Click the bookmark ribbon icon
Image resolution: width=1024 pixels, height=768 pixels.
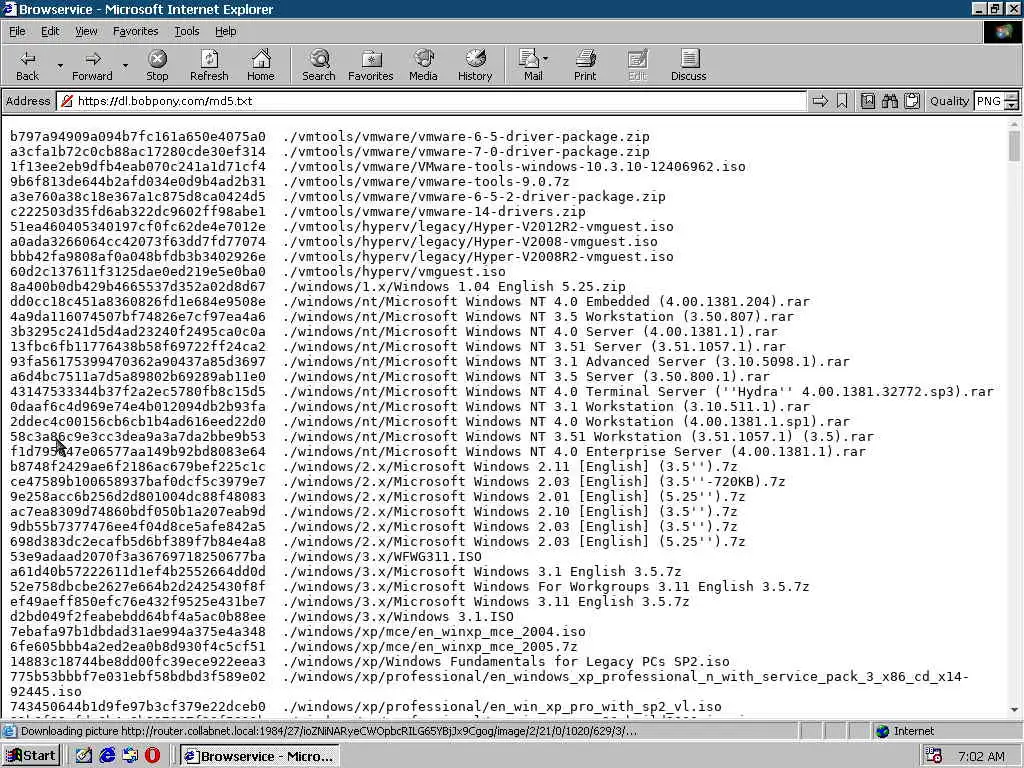point(842,101)
